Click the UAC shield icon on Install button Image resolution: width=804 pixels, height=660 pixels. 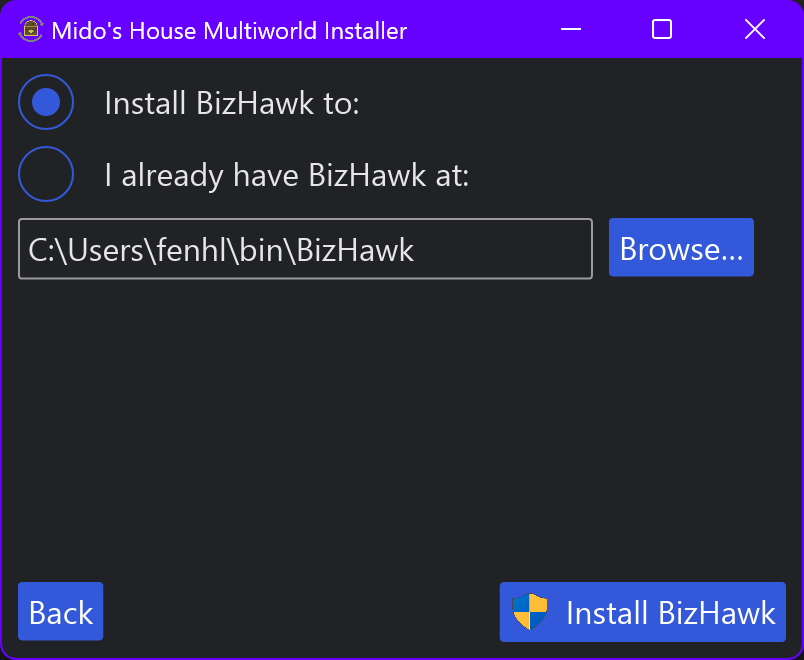530,611
